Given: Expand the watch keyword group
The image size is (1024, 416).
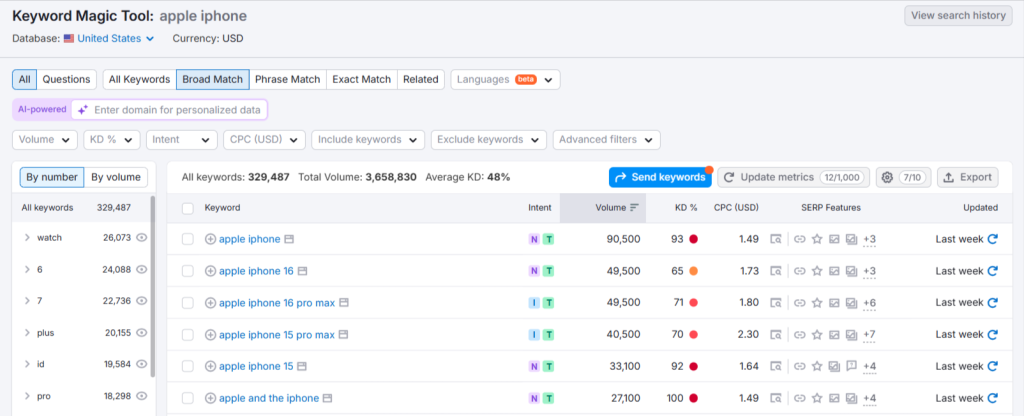Looking at the screenshot, I should 27,238.
